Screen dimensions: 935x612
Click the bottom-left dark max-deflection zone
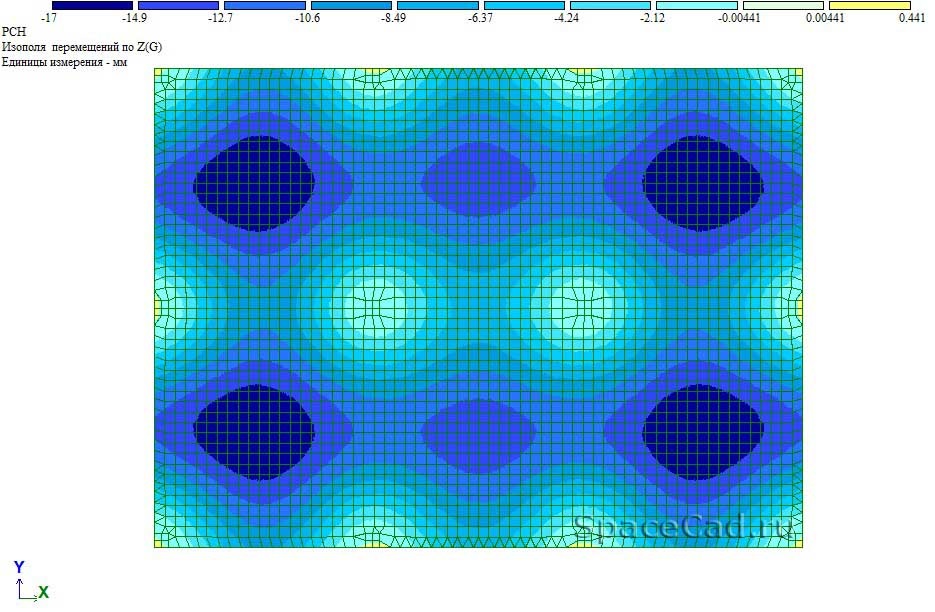[x=254, y=432]
